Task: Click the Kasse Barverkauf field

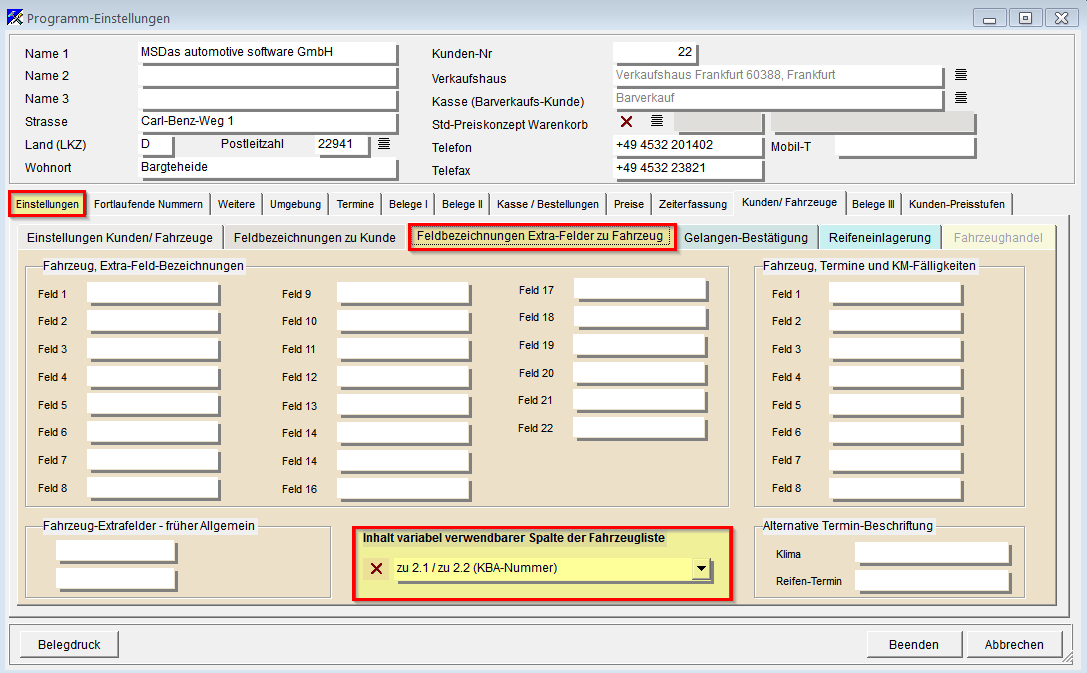Action: pyautogui.click(x=778, y=99)
